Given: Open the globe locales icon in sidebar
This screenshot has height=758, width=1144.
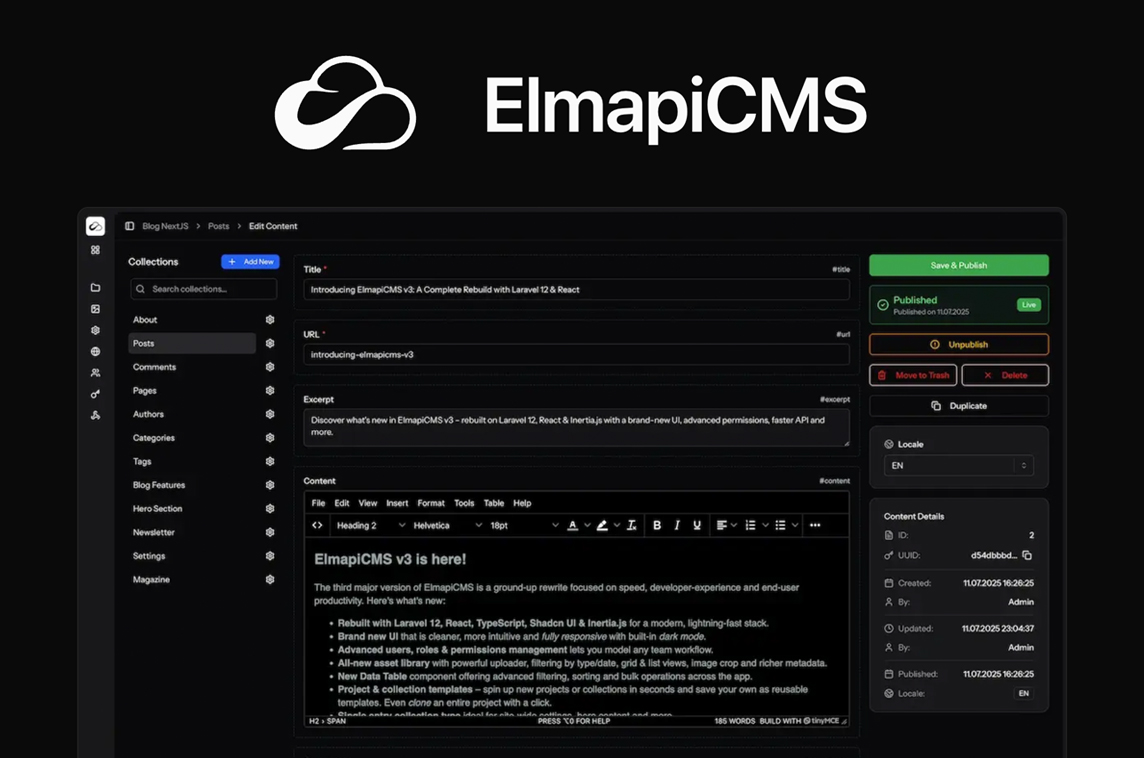Looking at the screenshot, I should (96, 352).
